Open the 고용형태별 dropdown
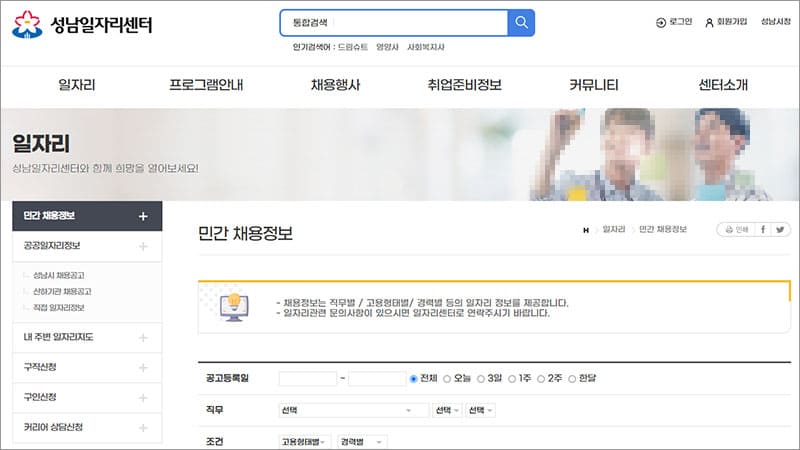 305,441
